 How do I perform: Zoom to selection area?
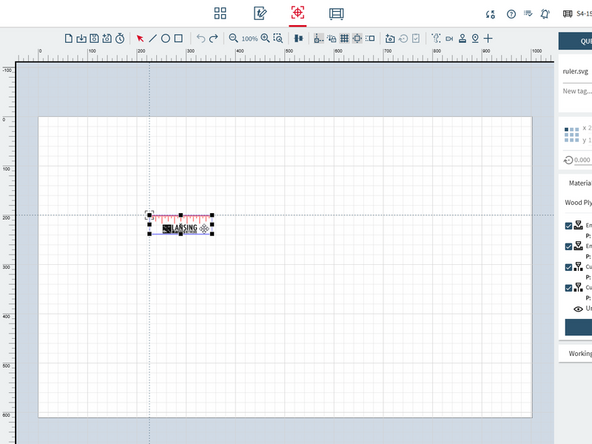(x=278, y=38)
